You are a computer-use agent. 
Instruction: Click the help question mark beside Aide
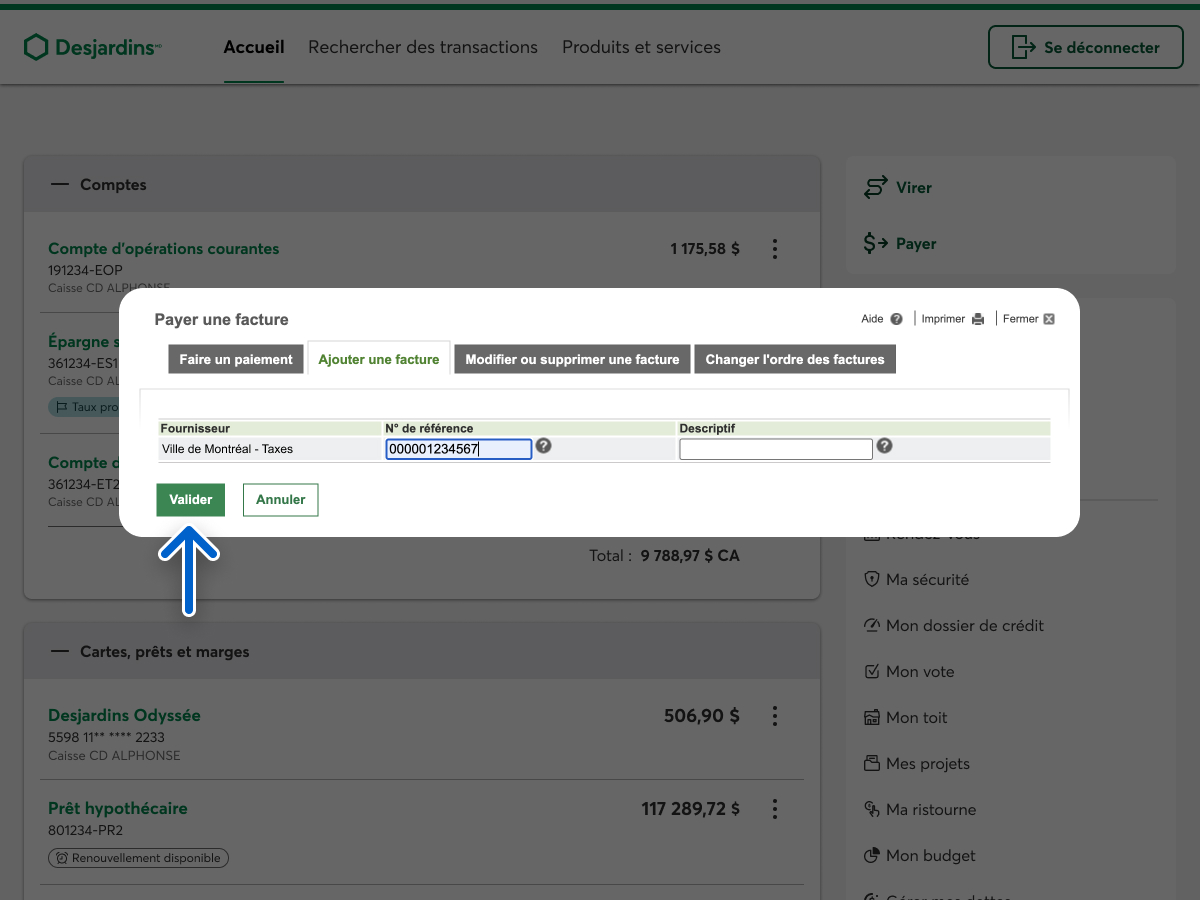click(896, 319)
